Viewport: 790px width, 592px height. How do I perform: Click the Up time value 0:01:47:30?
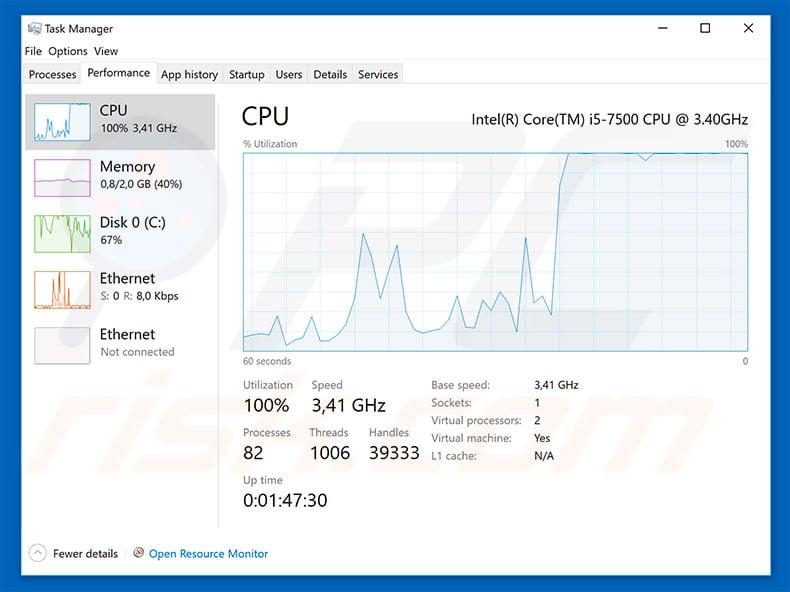[285, 500]
